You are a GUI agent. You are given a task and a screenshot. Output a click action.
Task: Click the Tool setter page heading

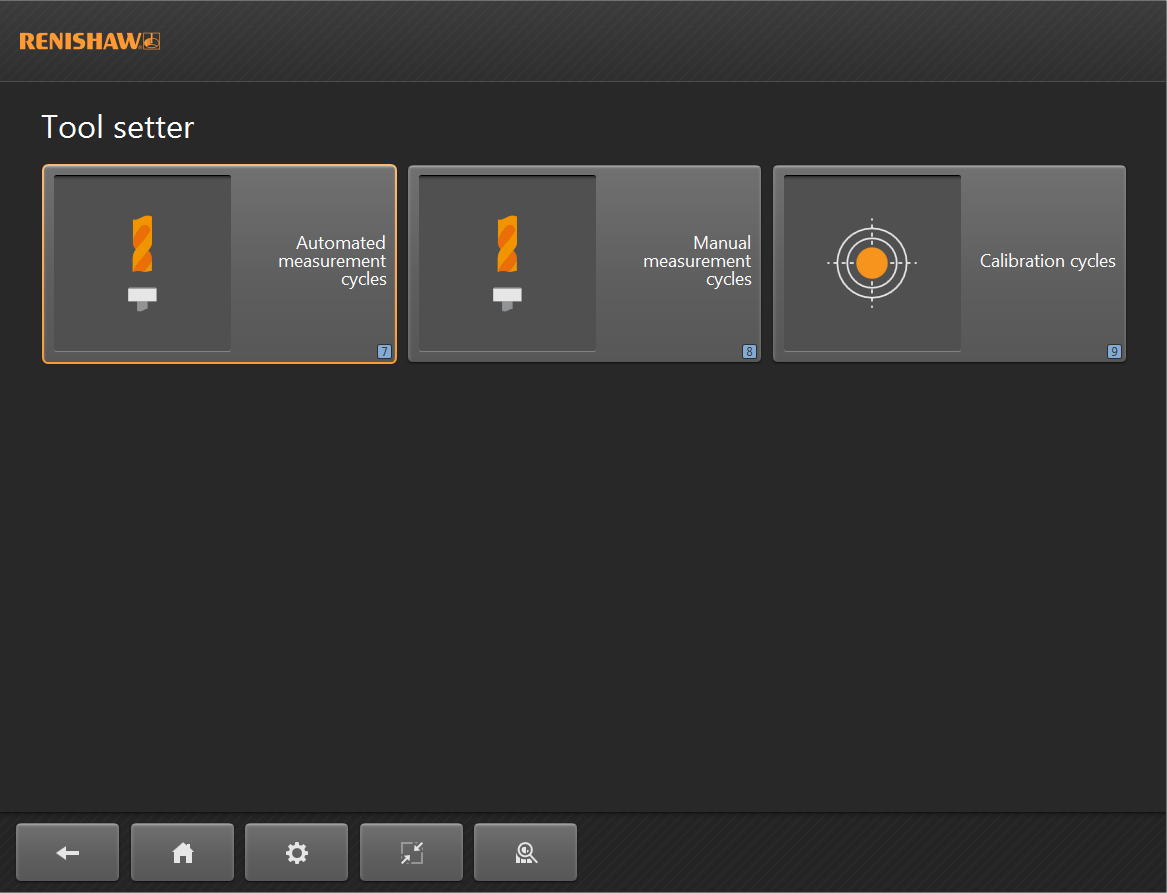tap(117, 127)
